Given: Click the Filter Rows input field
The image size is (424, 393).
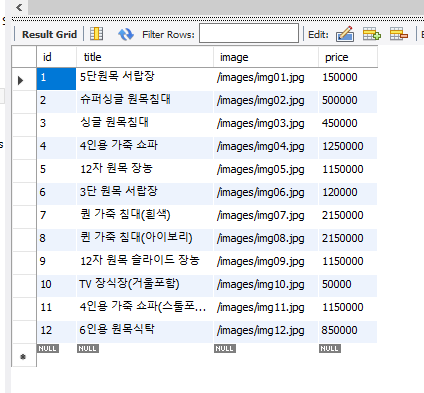Looking at the screenshot, I should [x=249, y=33].
